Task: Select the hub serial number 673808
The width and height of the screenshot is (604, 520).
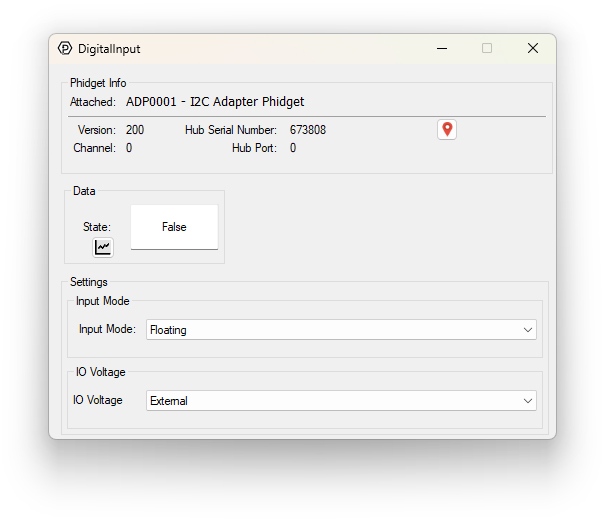Action: (308, 130)
